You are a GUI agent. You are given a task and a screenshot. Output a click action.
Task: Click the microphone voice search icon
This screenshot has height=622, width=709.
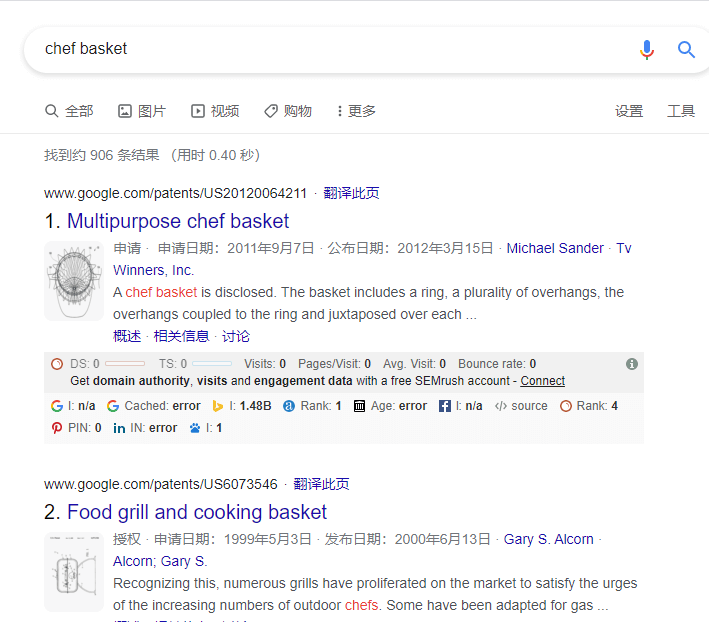(647, 49)
